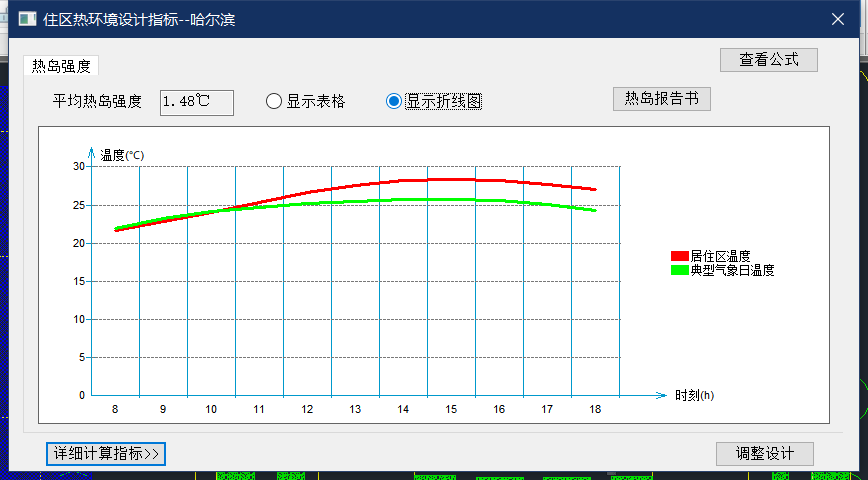
Task: Select the 显示表格 radio button
Action: [x=274, y=101]
